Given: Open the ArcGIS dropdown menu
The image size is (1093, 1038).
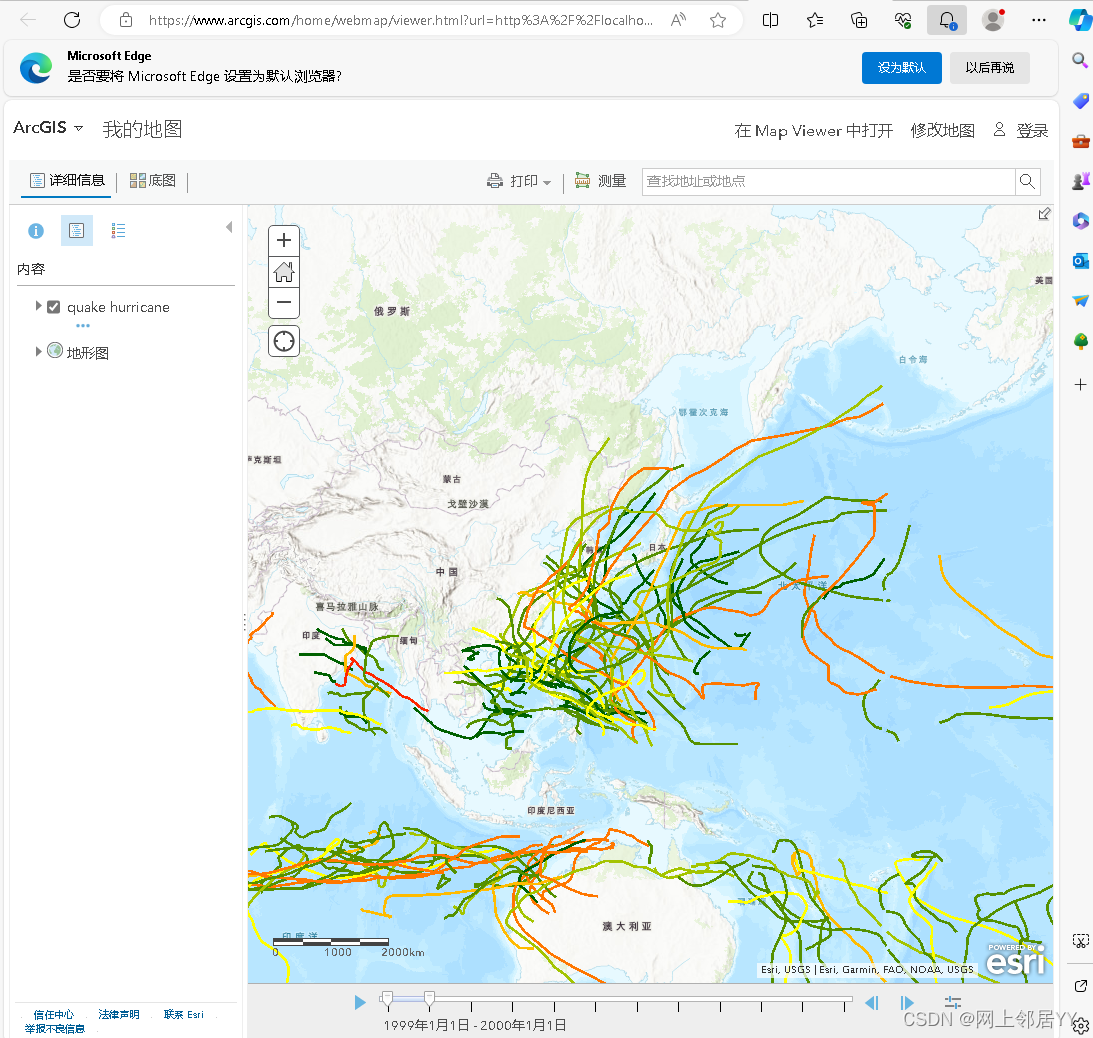Looking at the screenshot, I should coord(48,128).
